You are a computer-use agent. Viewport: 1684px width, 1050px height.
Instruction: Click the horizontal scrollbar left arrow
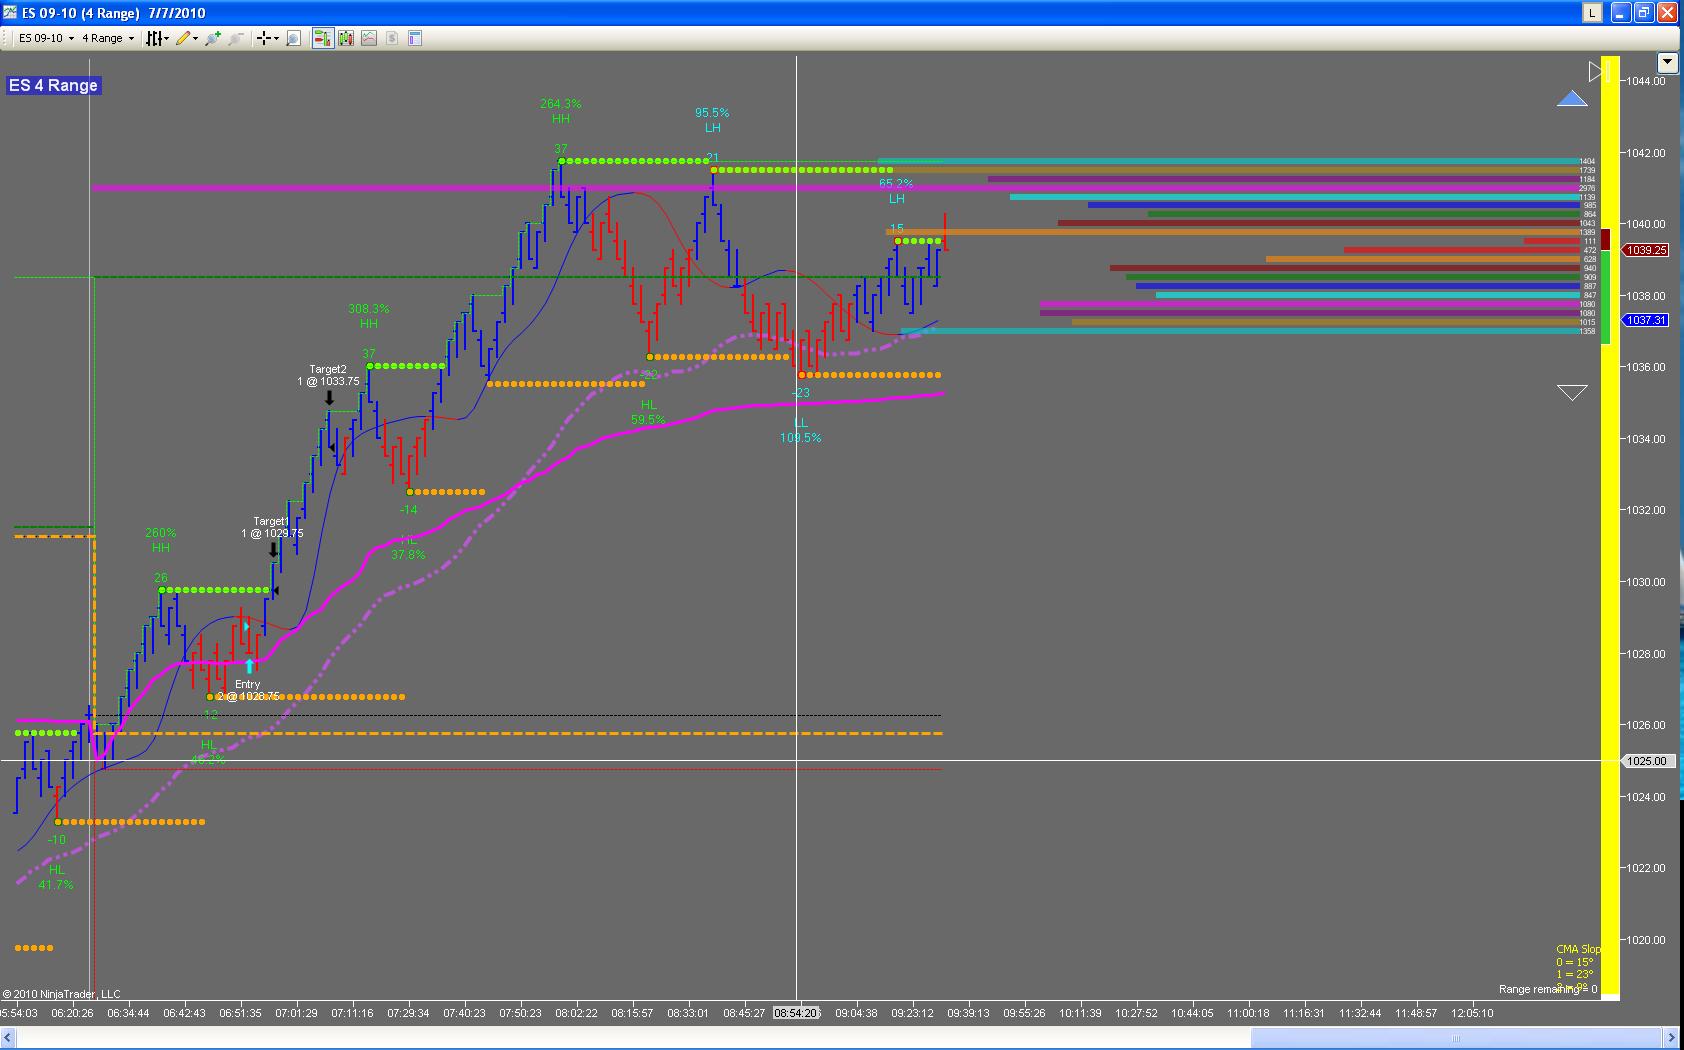tap(8, 1037)
